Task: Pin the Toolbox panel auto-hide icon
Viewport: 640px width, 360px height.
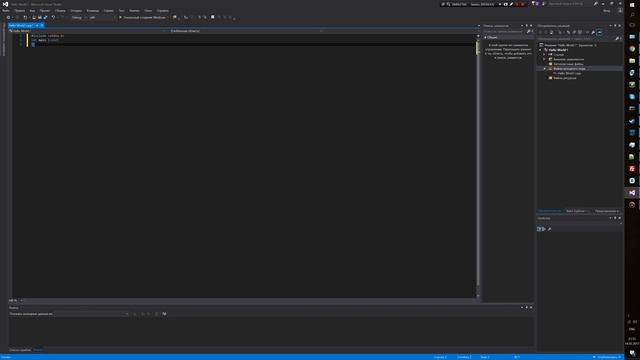Action: (x=527, y=26)
